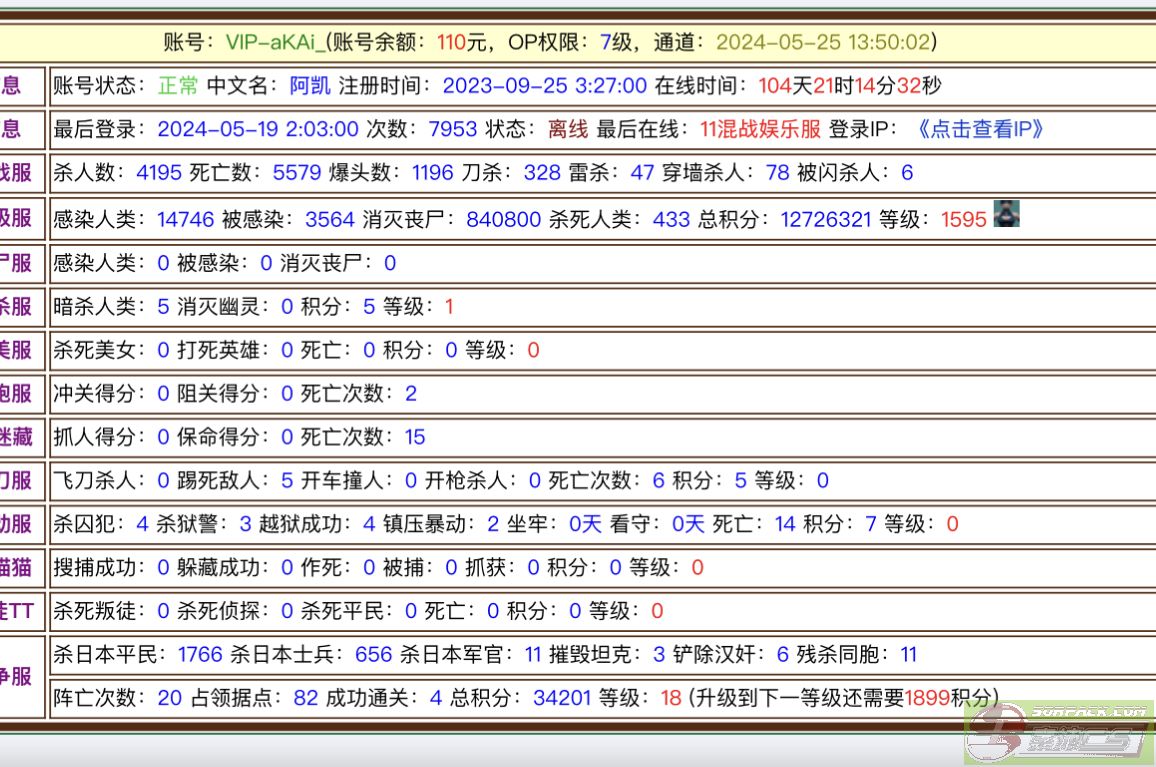
Task: Click 杀狱警 value 3
Action: (246, 524)
